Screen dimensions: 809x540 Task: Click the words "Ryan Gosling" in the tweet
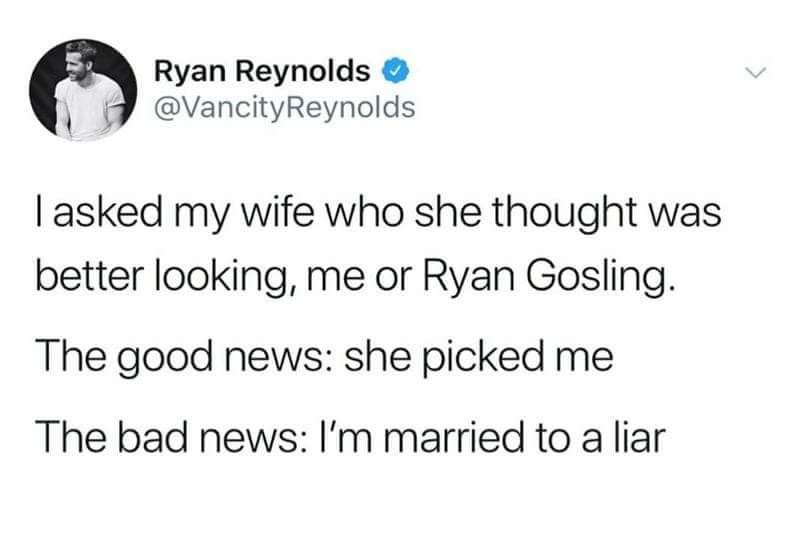[x=549, y=276]
